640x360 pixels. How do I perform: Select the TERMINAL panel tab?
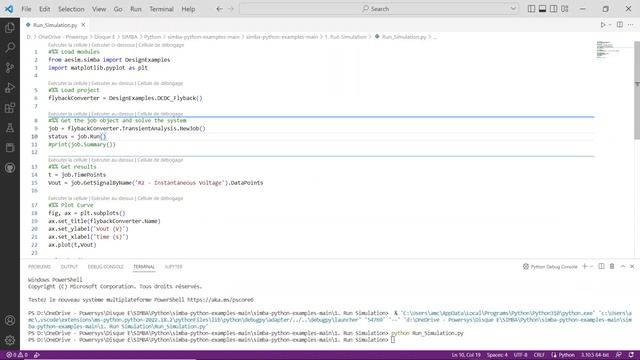(x=144, y=267)
